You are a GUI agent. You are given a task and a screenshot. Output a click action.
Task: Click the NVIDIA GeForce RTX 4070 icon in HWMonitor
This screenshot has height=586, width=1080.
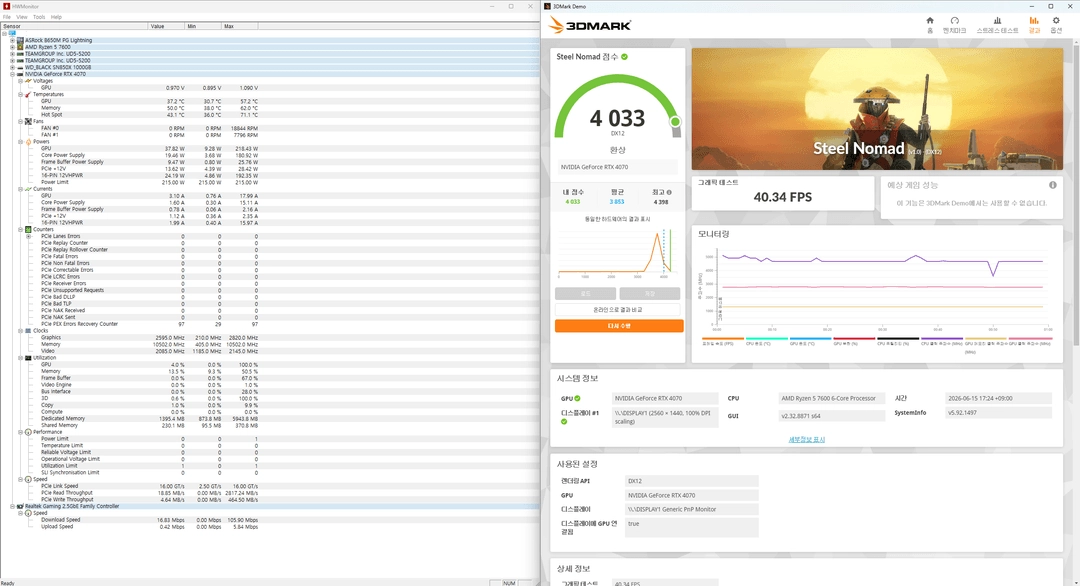[20, 74]
